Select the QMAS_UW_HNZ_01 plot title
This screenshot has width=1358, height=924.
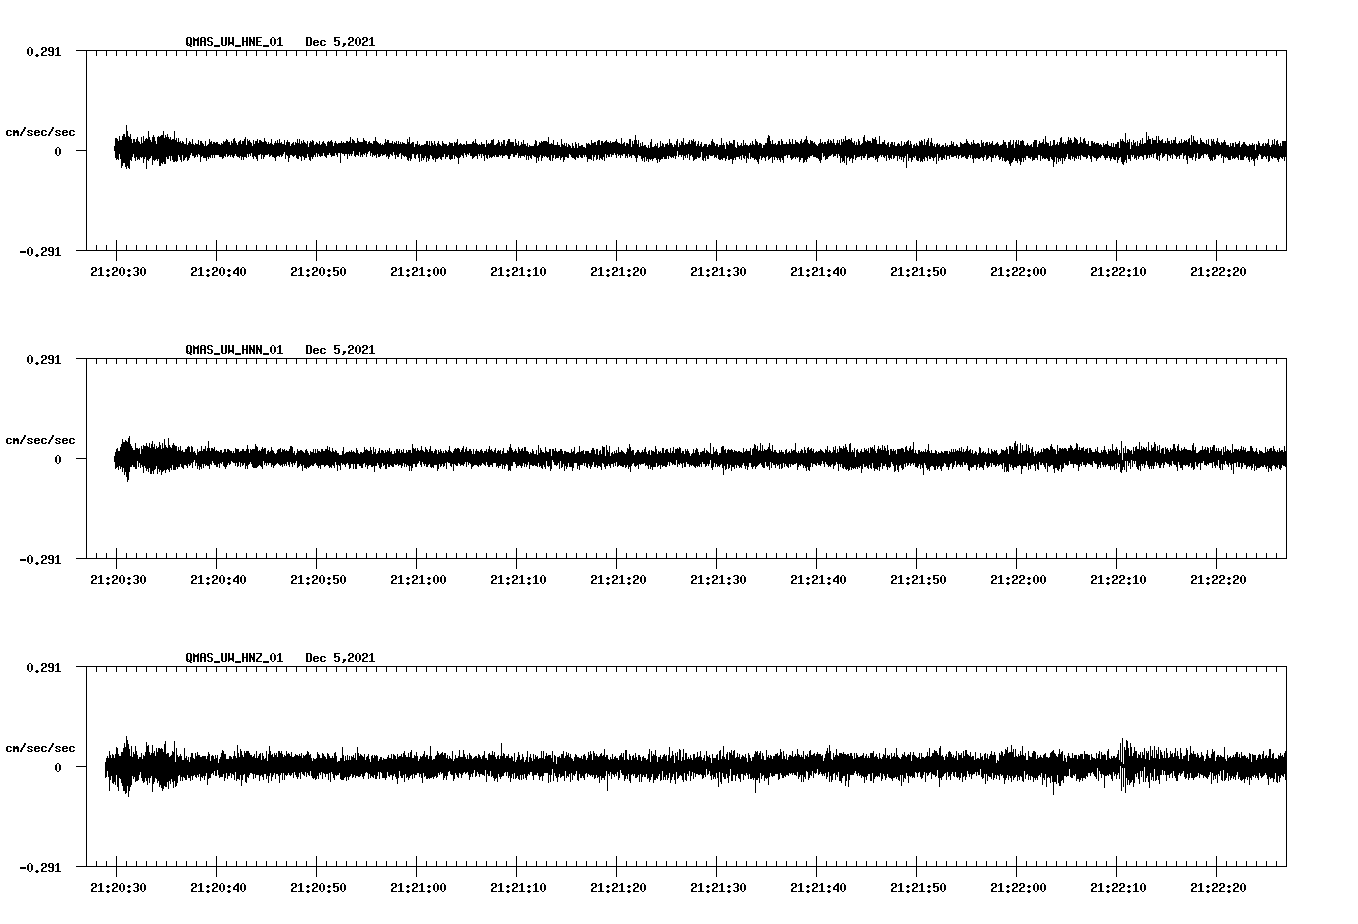(x=234, y=658)
